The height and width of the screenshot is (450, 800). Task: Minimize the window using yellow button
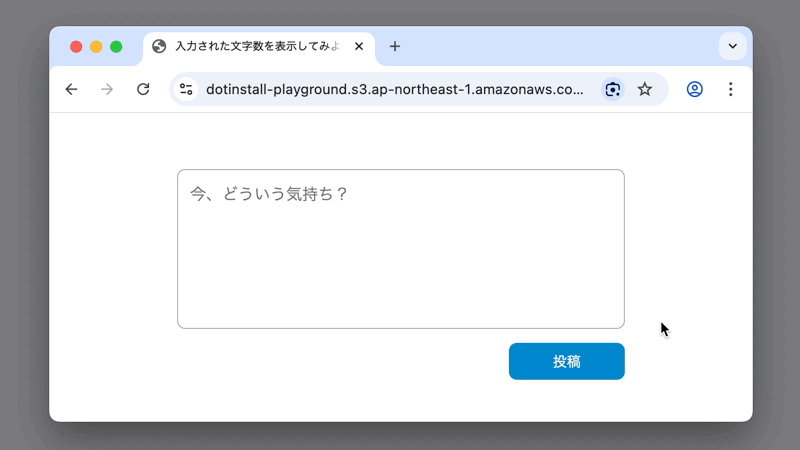click(96, 46)
